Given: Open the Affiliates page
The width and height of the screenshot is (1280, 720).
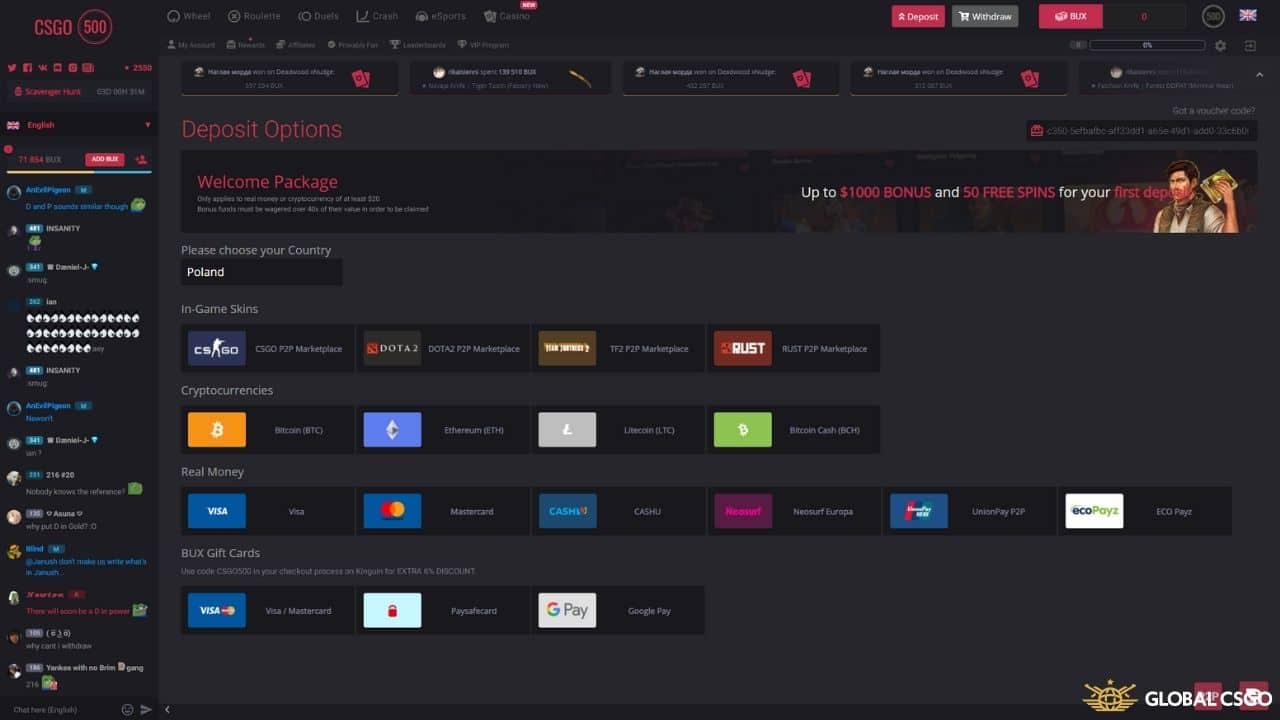Looking at the screenshot, I should click(x=296, y=45).
